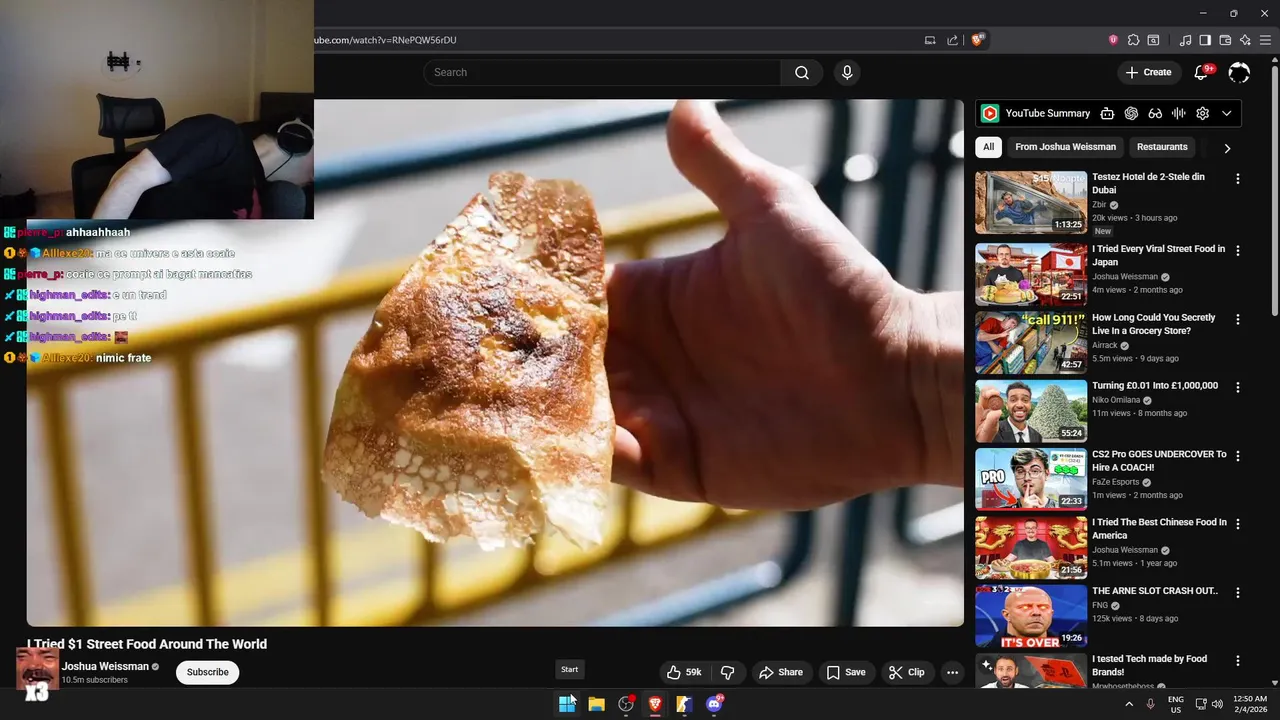This screenshot has width=1280, height=720.
Task: Click the share page icon in address bar
Action: (953, 40)
